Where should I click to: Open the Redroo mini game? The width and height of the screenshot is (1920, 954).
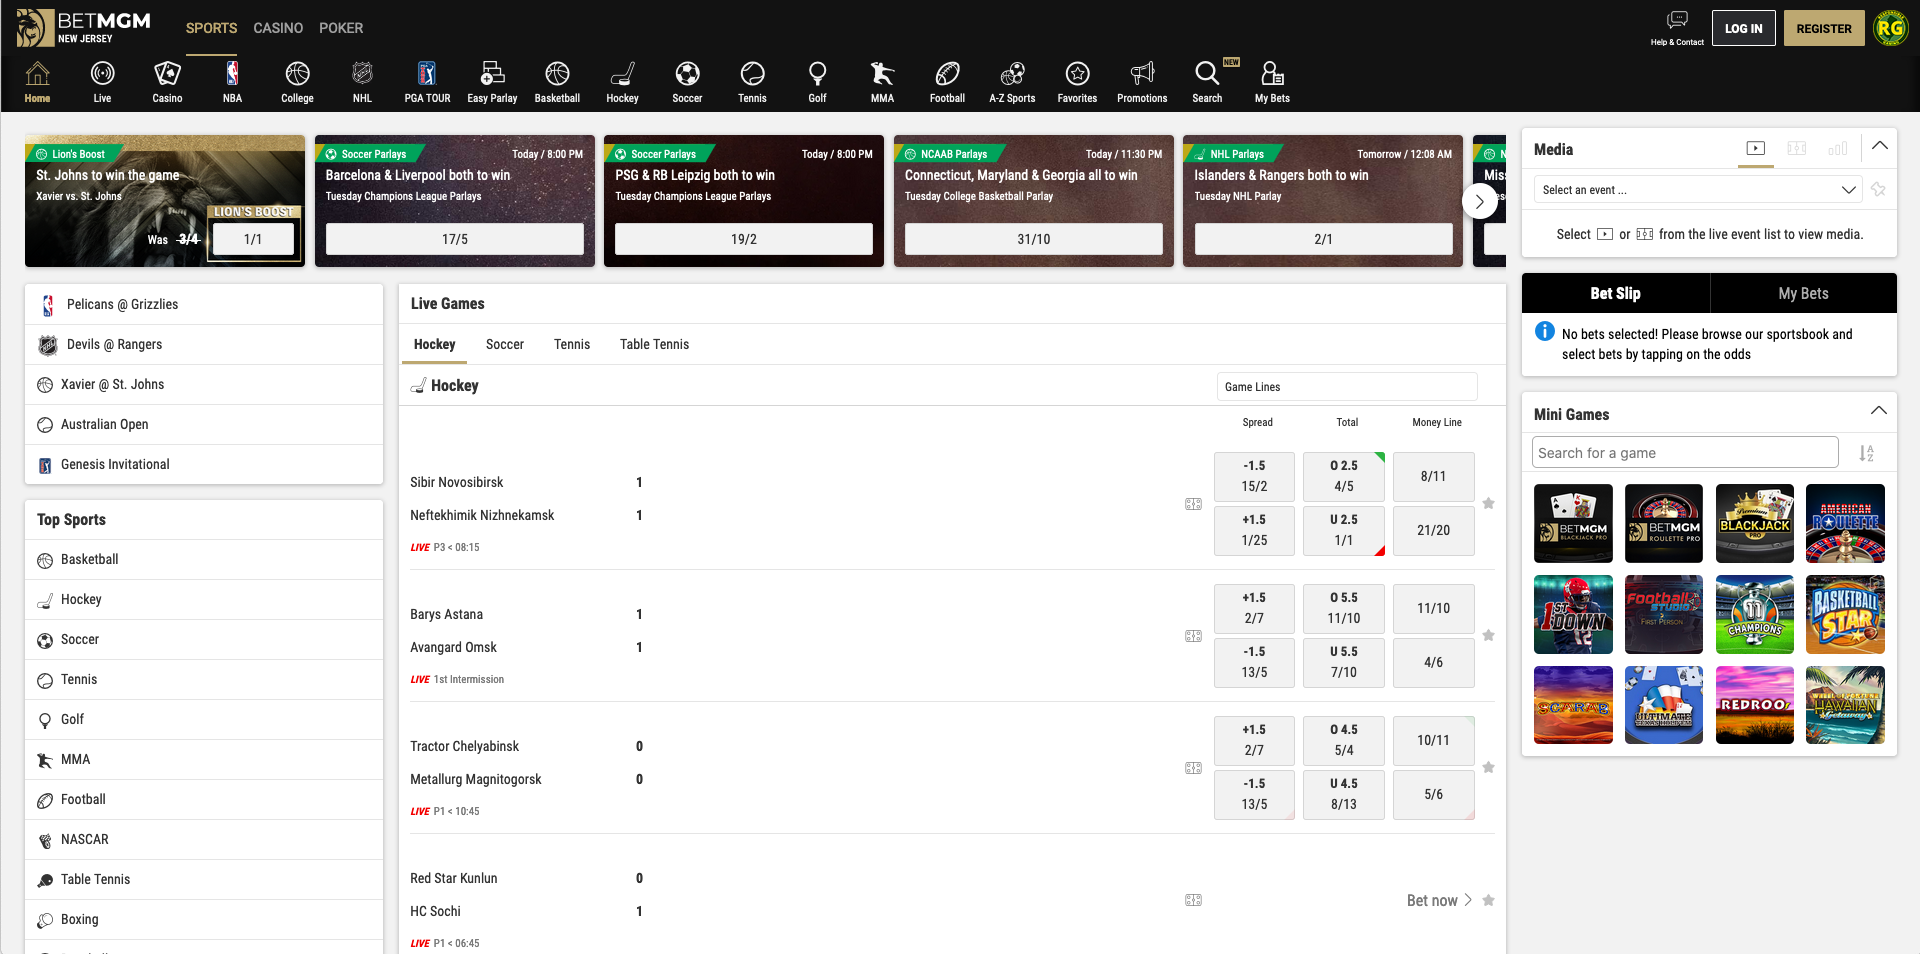click(x=1754, y=705)
